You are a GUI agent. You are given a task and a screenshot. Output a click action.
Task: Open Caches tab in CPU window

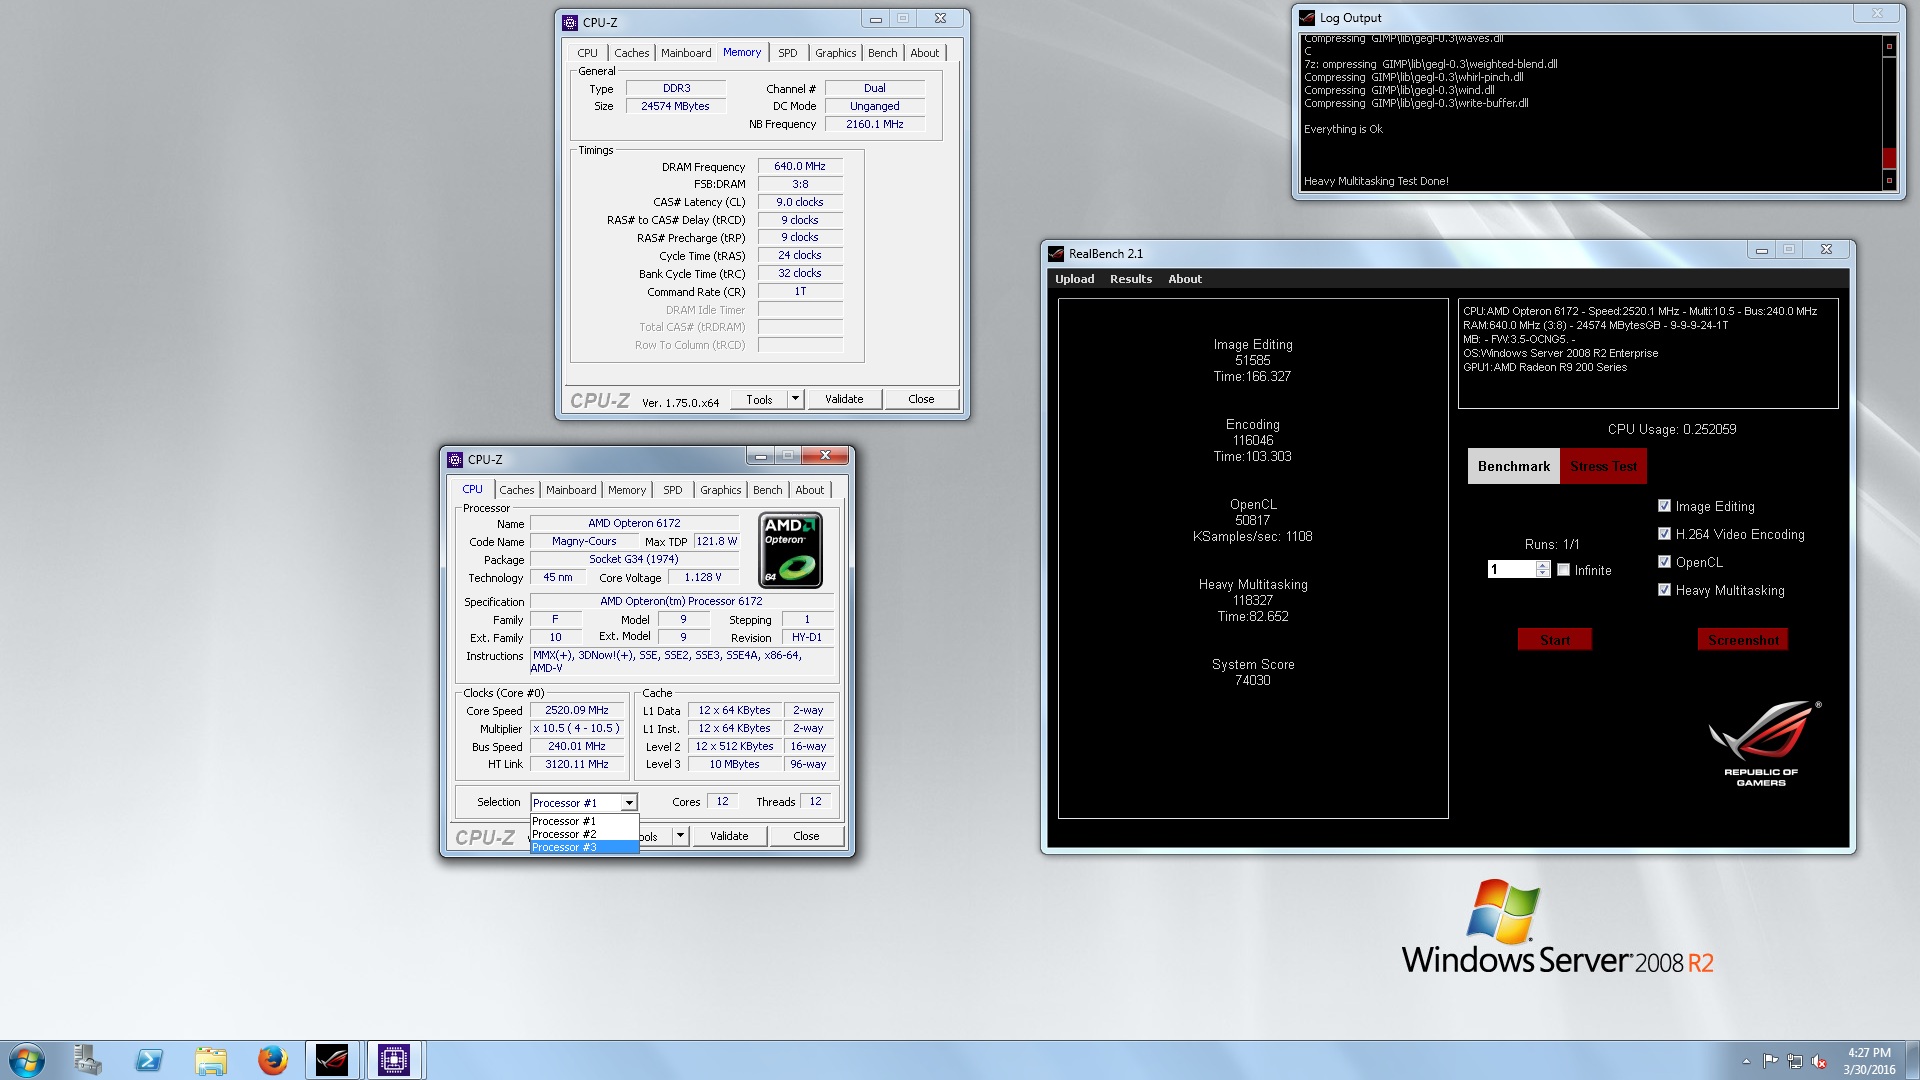pyautogui.click(x=516, y=490)
